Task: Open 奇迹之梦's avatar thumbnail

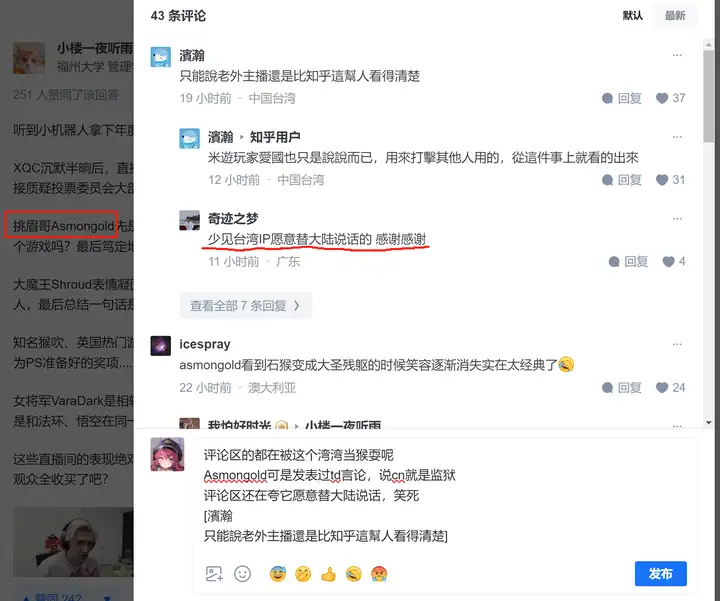Action: (x=189, y=220)
